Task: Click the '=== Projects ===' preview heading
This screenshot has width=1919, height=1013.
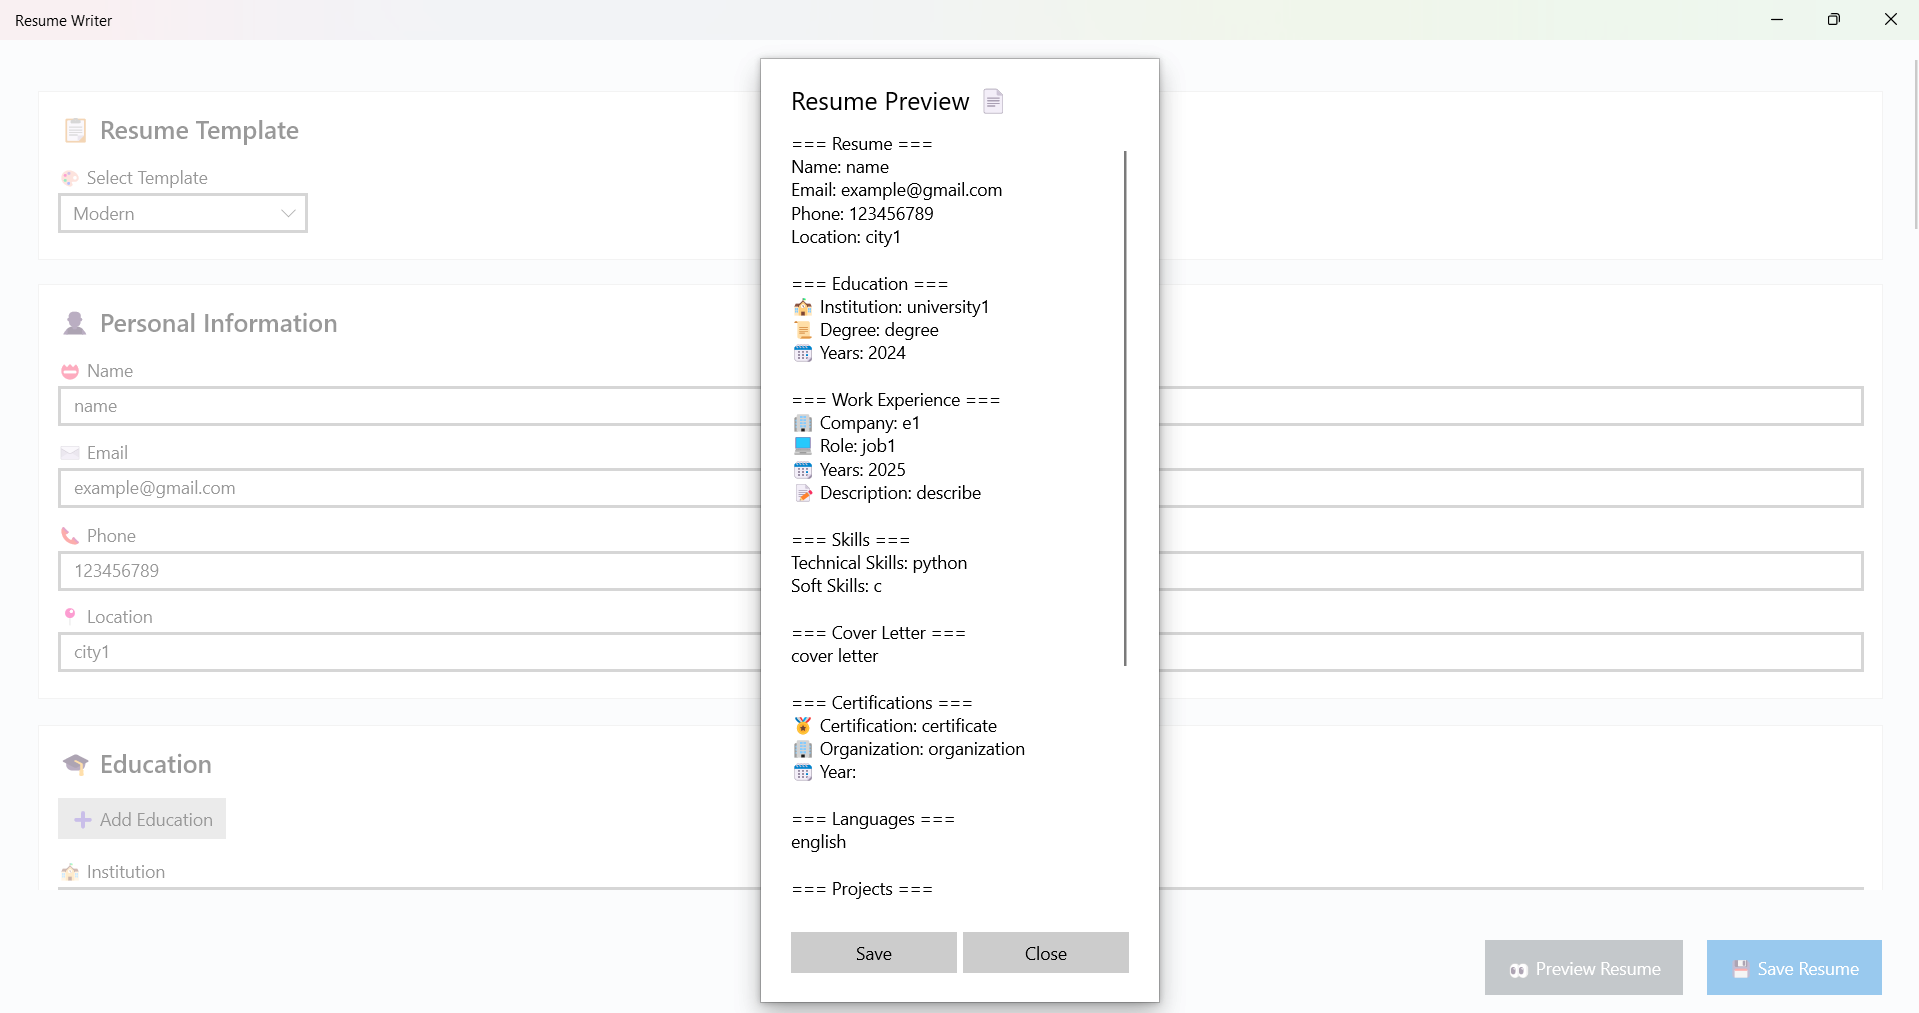Action: click(862, 889)
